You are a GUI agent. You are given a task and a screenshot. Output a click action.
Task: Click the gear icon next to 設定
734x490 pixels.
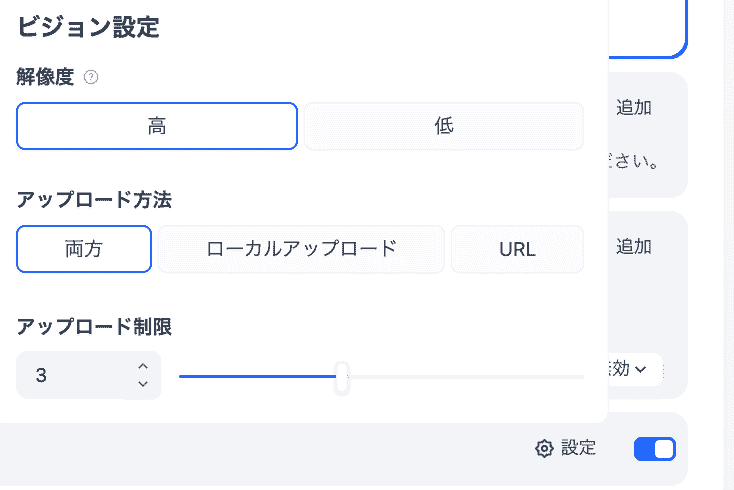point(544,449)
